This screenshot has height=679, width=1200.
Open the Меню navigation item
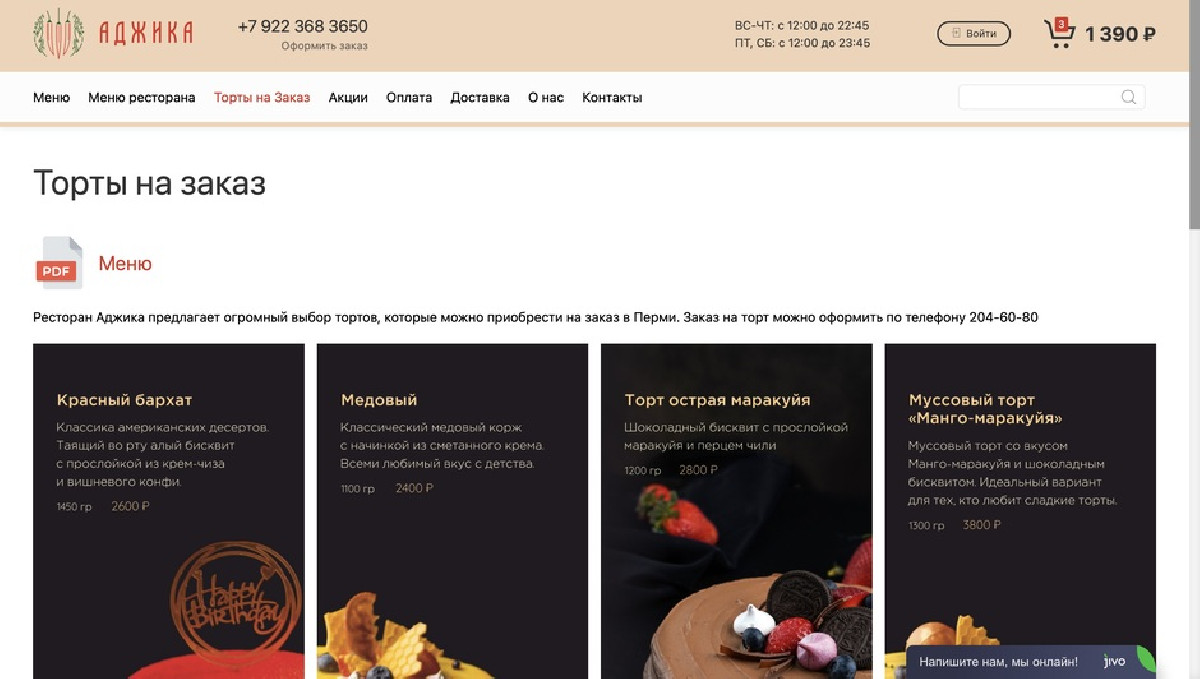pyautogui.click(x=51, y=98)
